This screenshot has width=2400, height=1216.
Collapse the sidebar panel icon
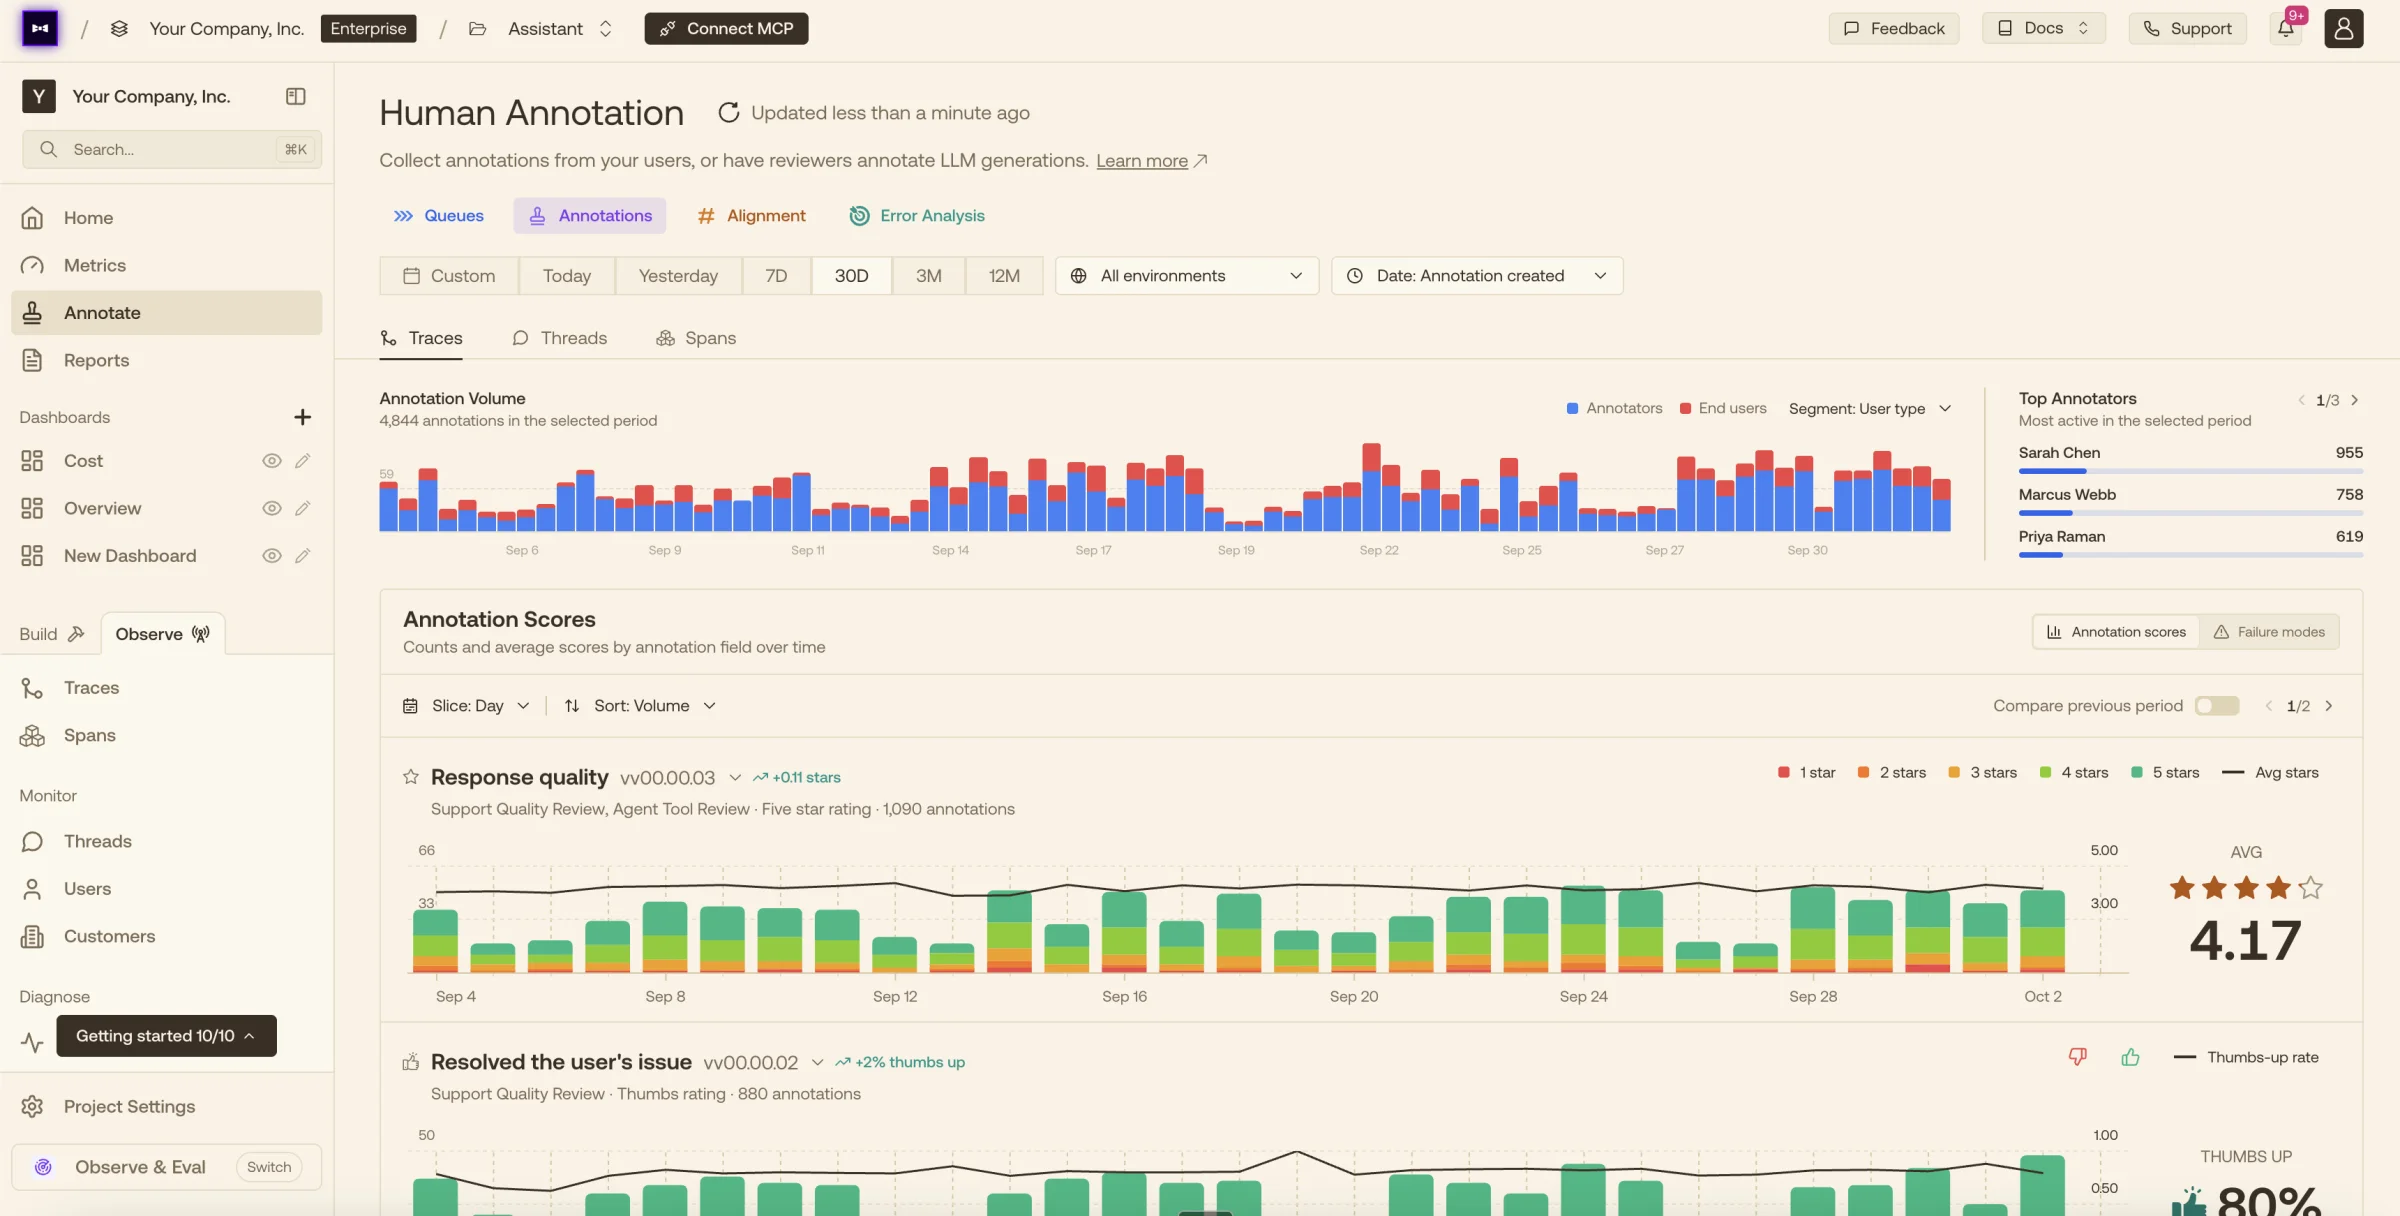(x=295, y=96)
